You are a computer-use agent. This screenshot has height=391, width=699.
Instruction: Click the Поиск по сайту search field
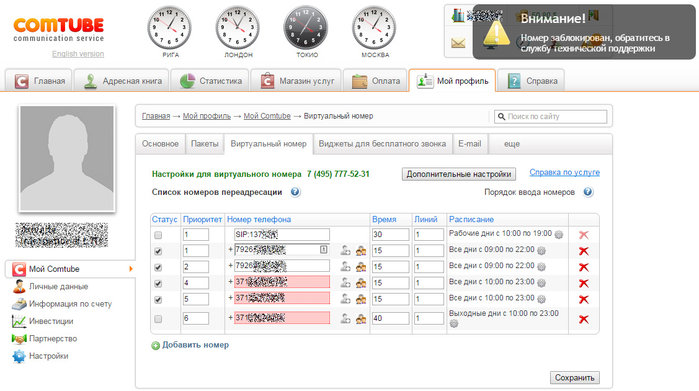click(551, 116)
